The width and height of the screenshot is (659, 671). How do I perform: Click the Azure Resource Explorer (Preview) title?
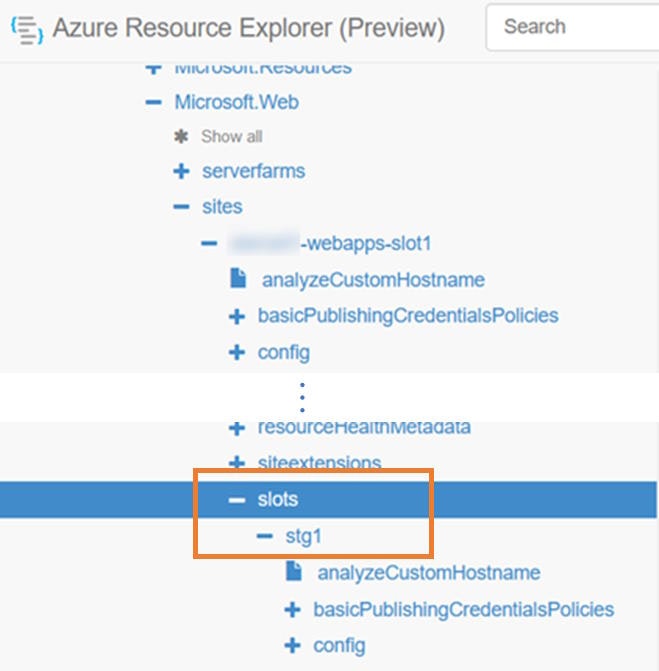pyautogui.click(x=249, y=28)
